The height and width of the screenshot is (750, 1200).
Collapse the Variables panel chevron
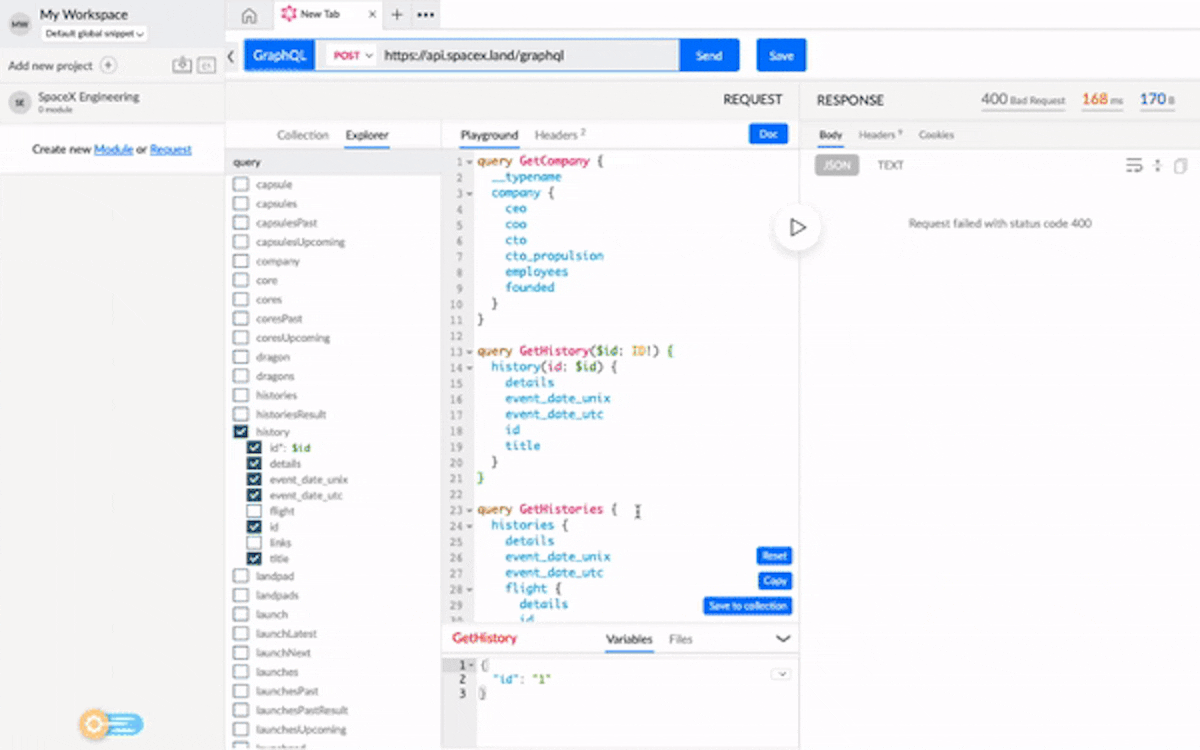pyautogui.click(x=783, y=639)
